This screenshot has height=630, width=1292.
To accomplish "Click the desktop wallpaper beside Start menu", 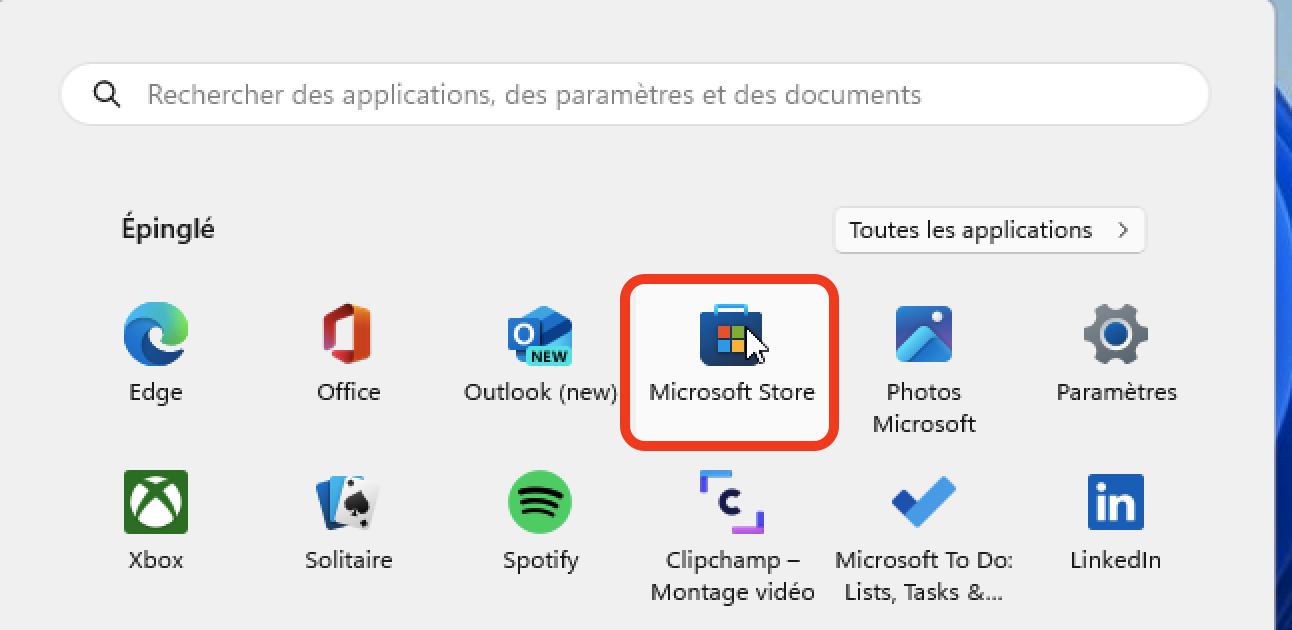I will [1284, 315].
